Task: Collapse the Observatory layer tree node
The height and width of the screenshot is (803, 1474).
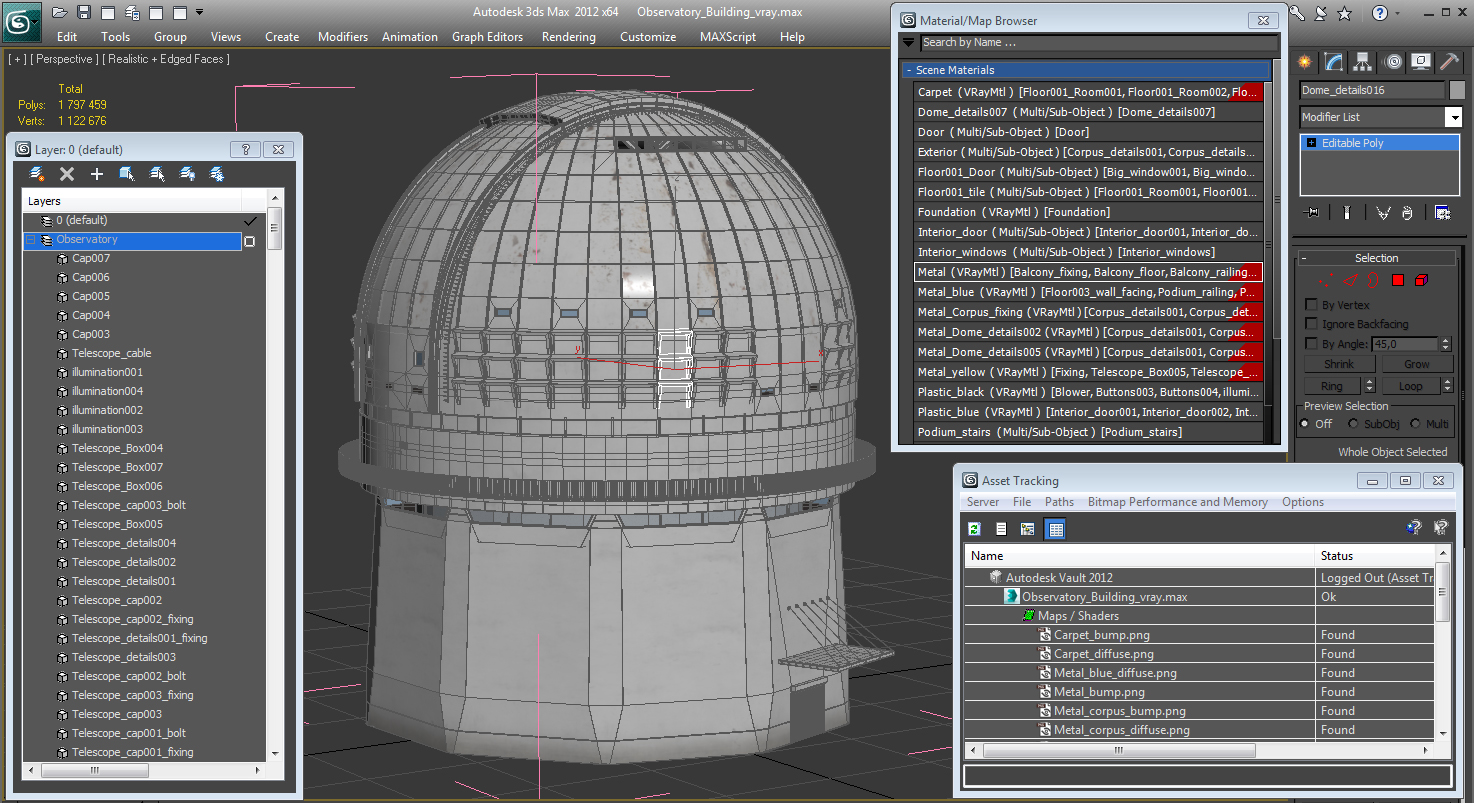Action: pyautogui.click(x=30, y=240)
